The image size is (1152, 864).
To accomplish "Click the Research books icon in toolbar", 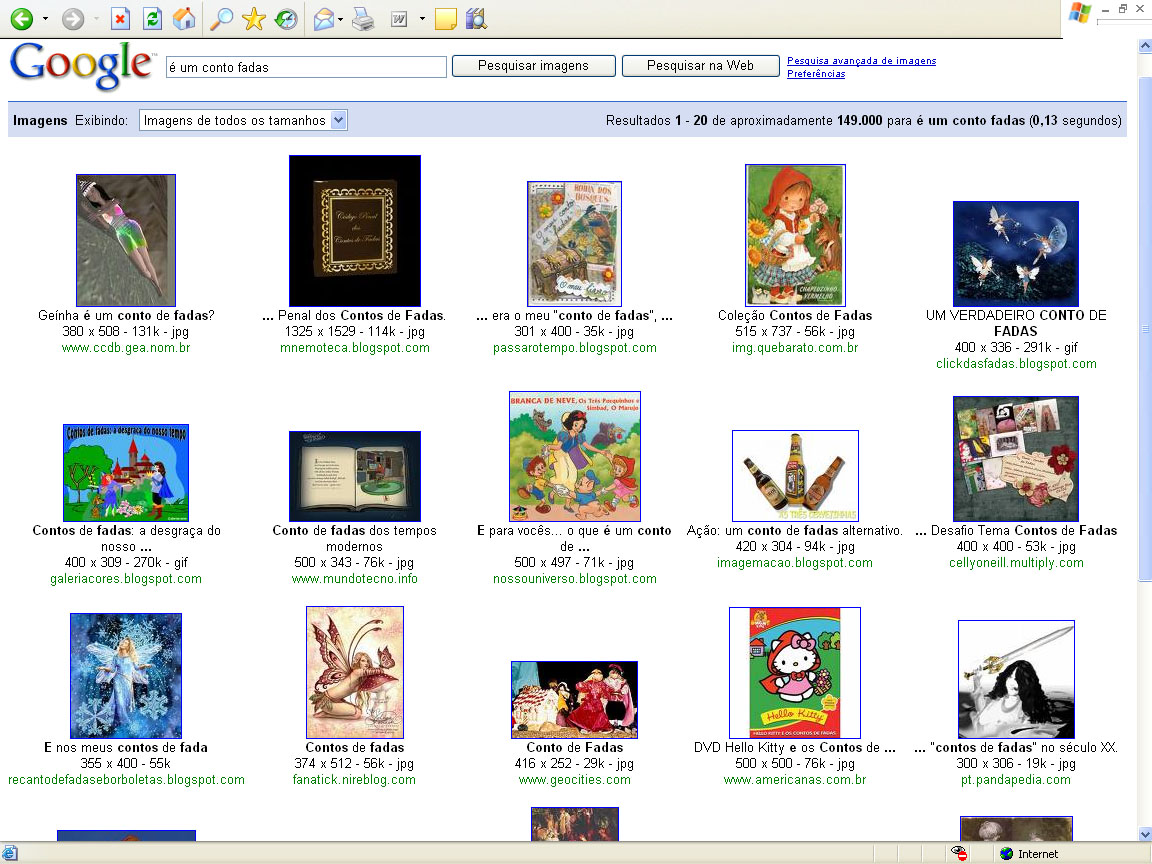I will pos(476,19).
